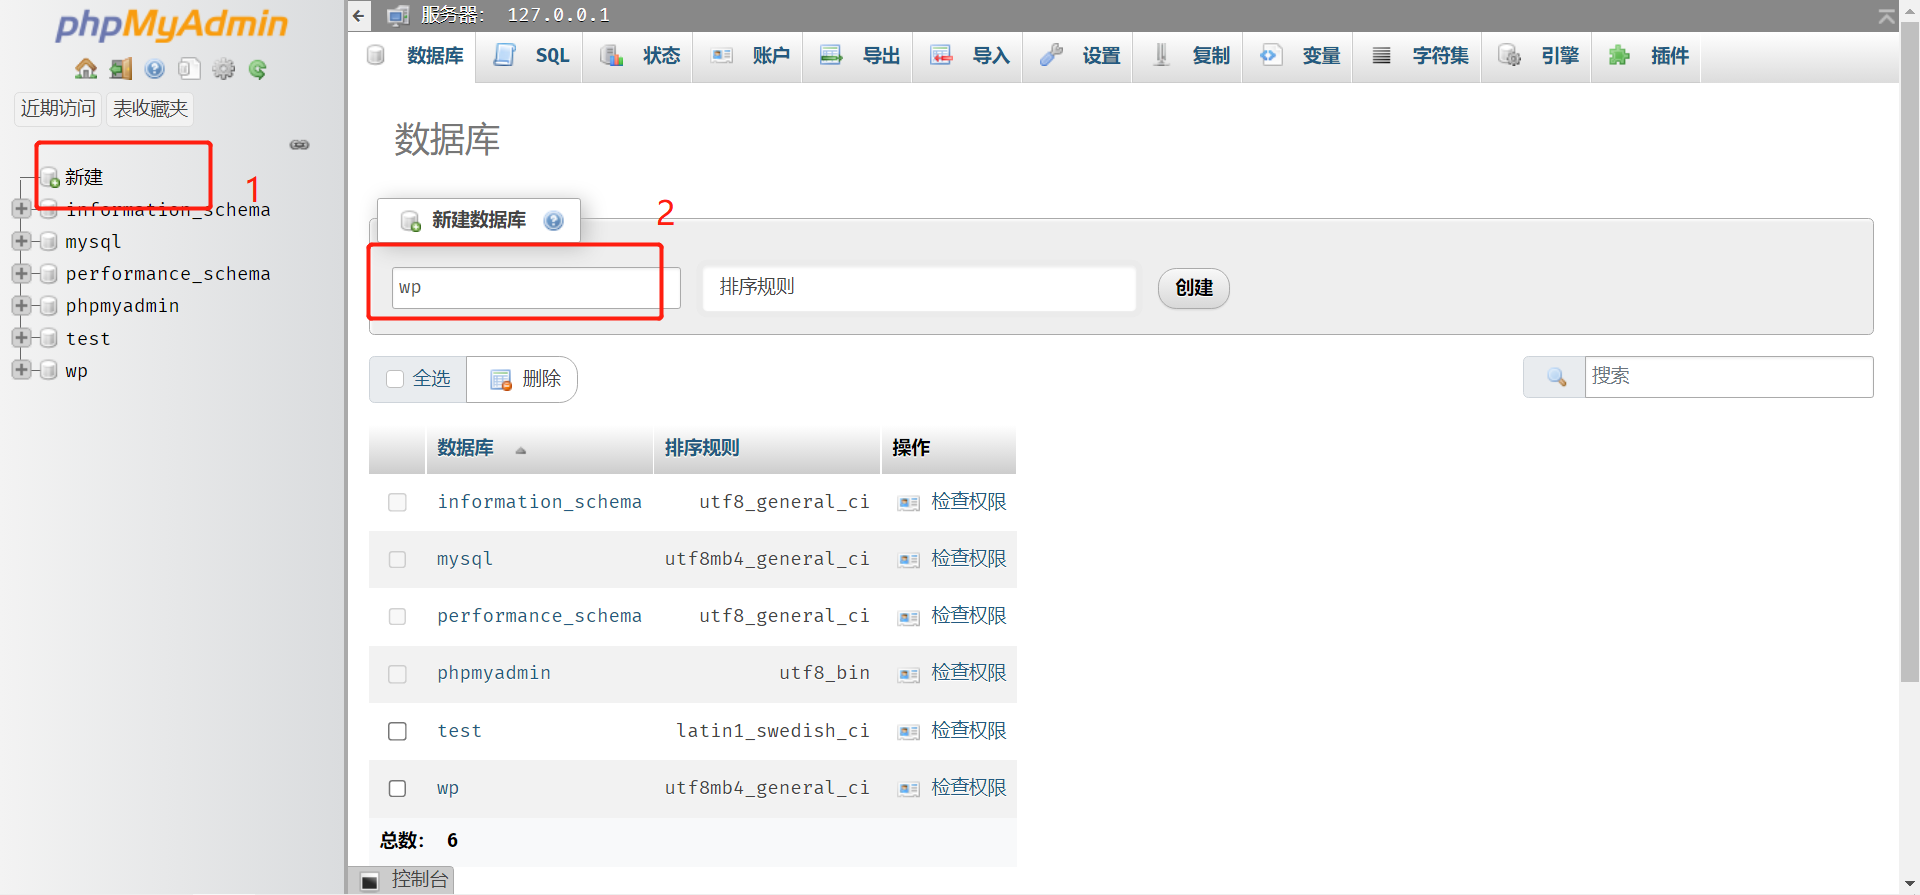The width and height of the screenshot is (1920, 895).
Task: Click the collapse arrow left of 服务器
Action: [359, 15]
